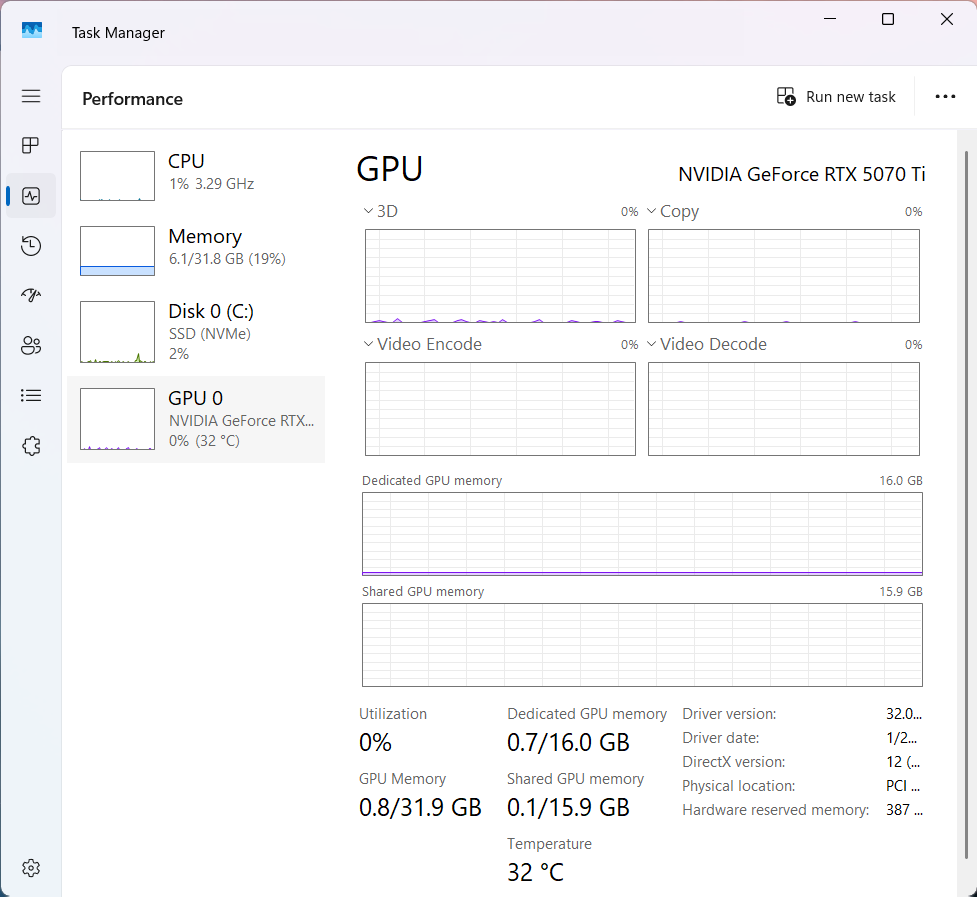The height and width of the screenshot is (897, 977).
Task: Click the Video Encode usage graph
Action: [x=500, y=409]
